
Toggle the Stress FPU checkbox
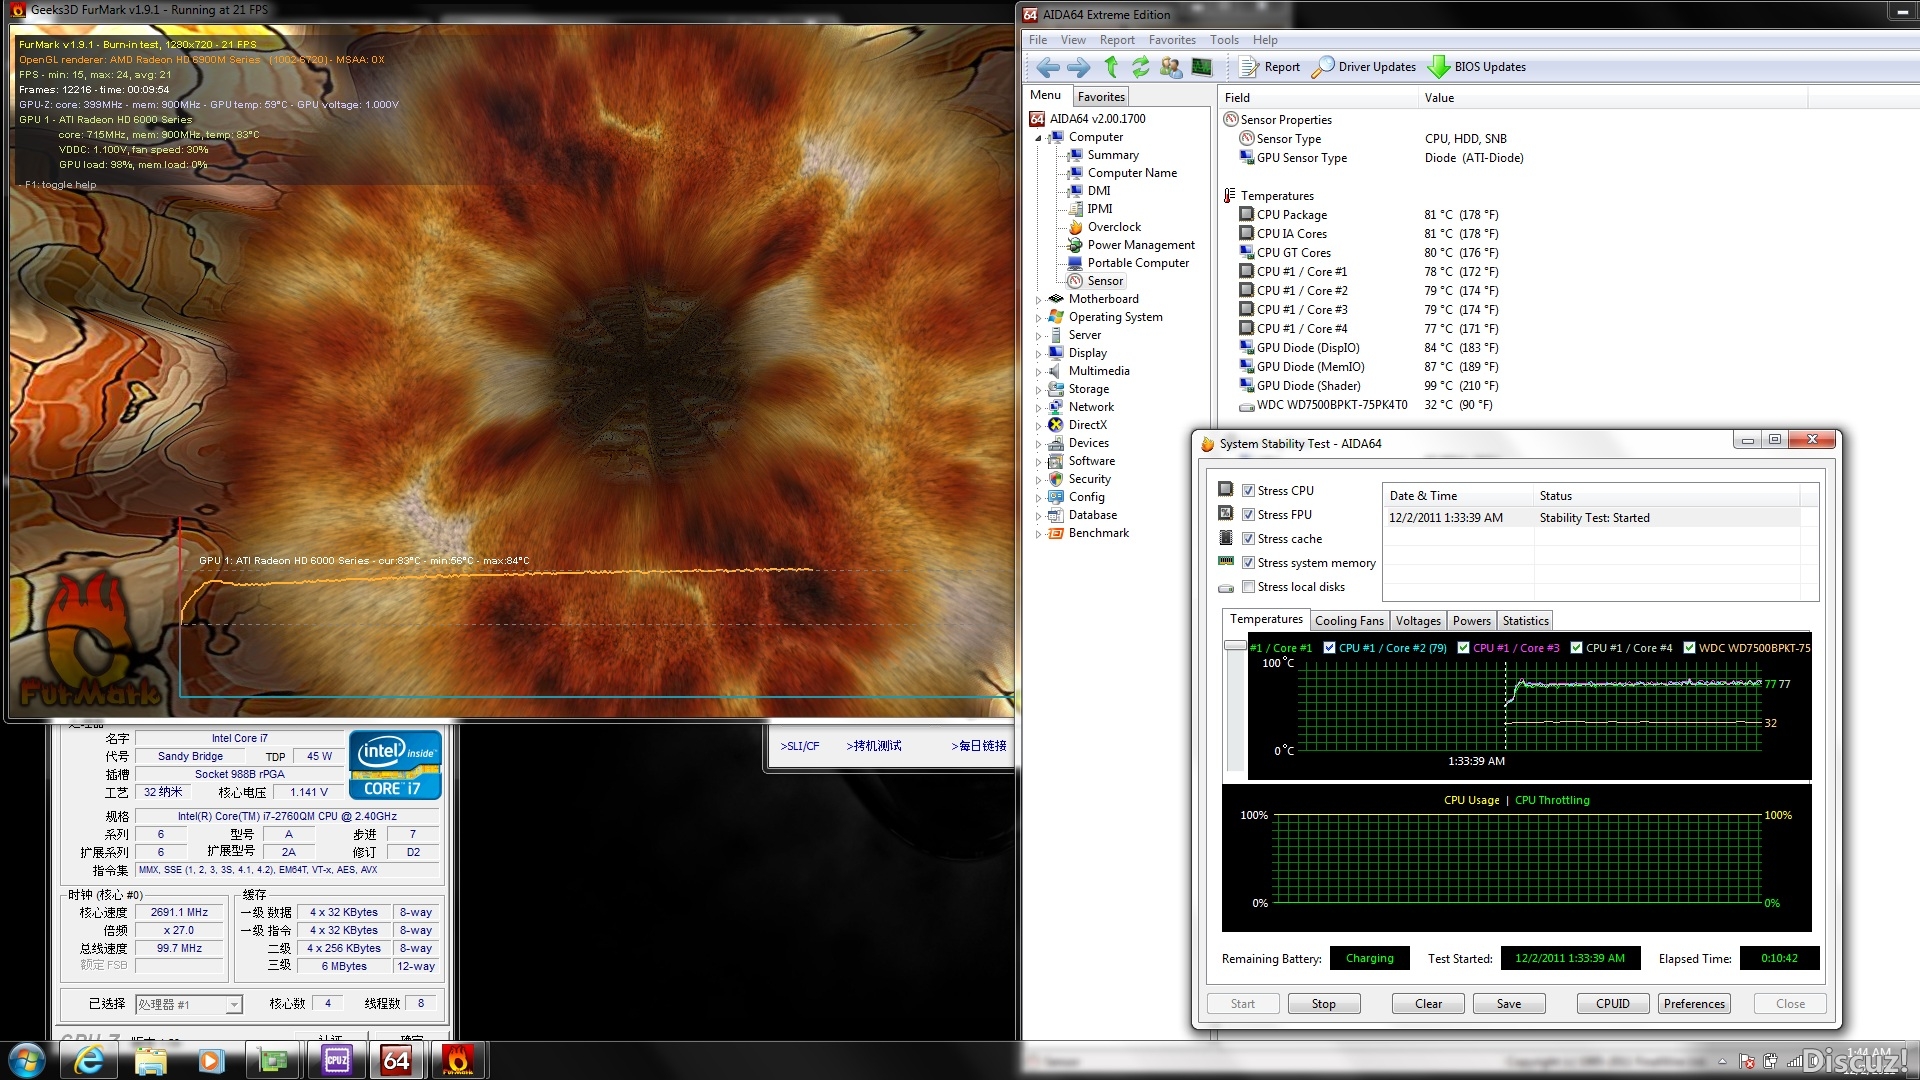coord(1248,515)
